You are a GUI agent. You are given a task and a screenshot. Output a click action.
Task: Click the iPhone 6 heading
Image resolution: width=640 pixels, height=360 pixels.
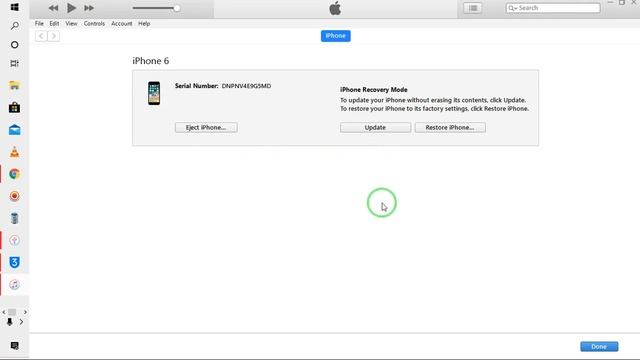click(x=151, y=61)
